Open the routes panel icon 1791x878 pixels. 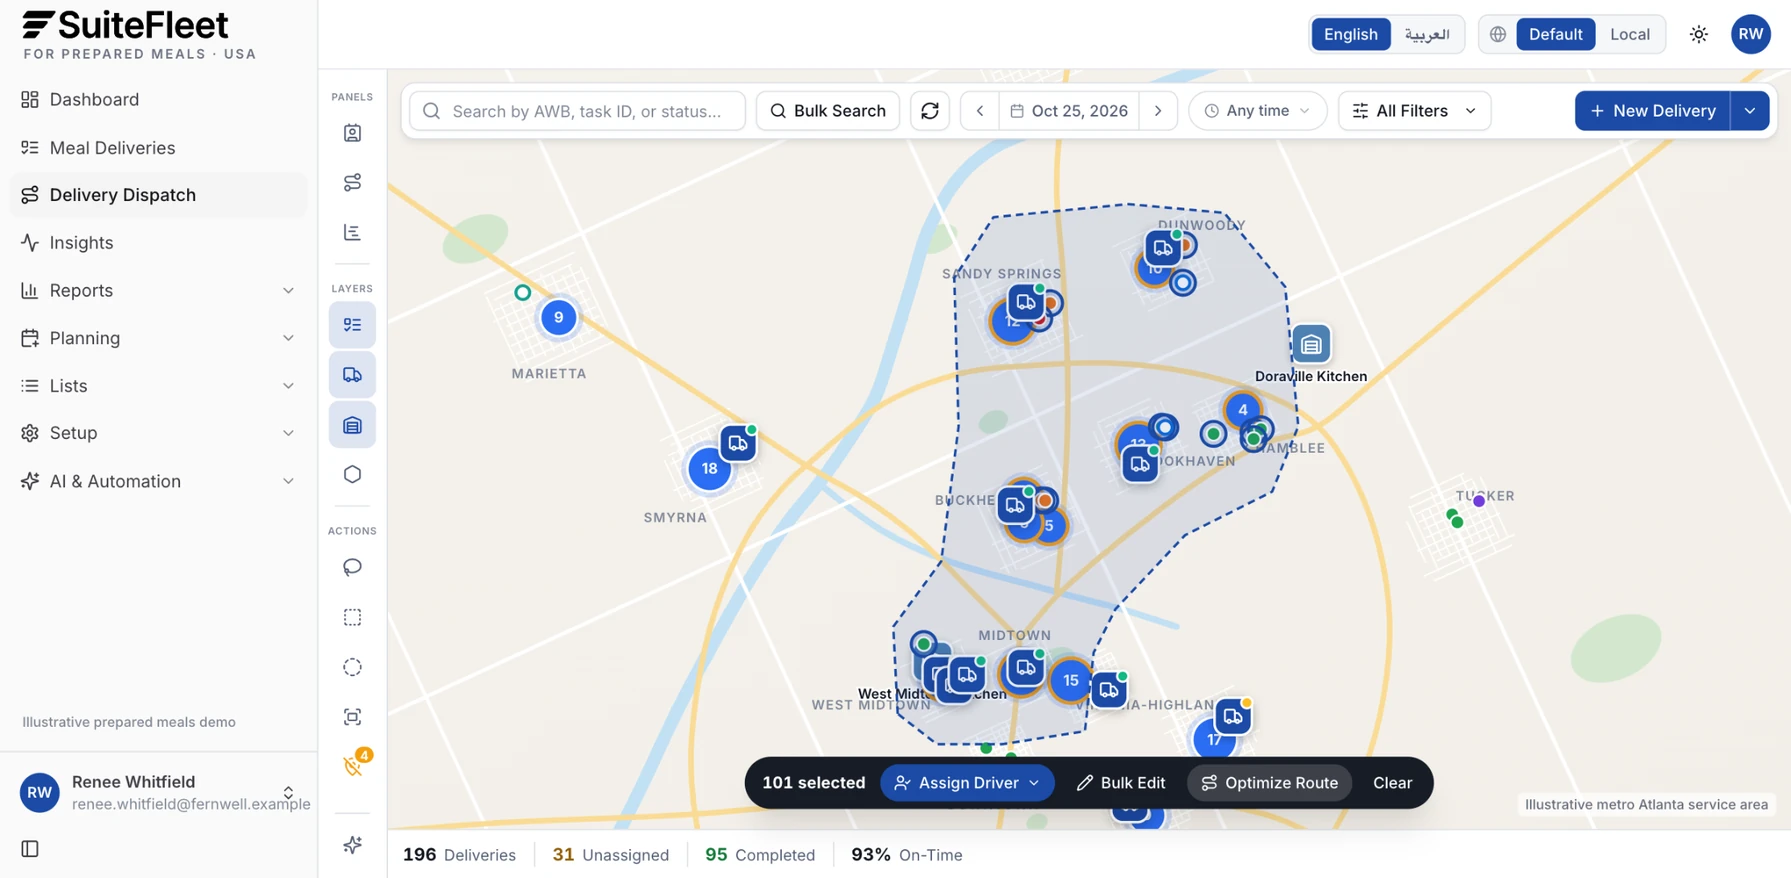[352, 182]
